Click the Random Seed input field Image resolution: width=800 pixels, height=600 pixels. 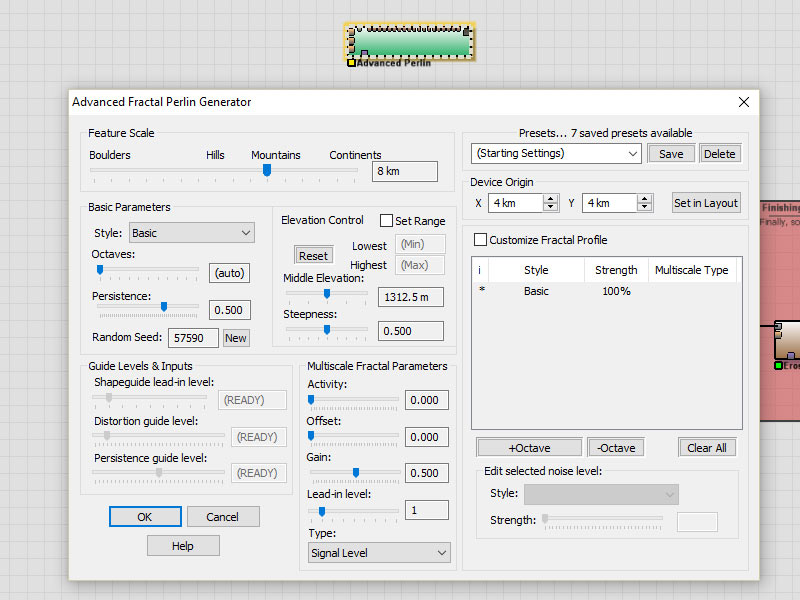[193, 338]
